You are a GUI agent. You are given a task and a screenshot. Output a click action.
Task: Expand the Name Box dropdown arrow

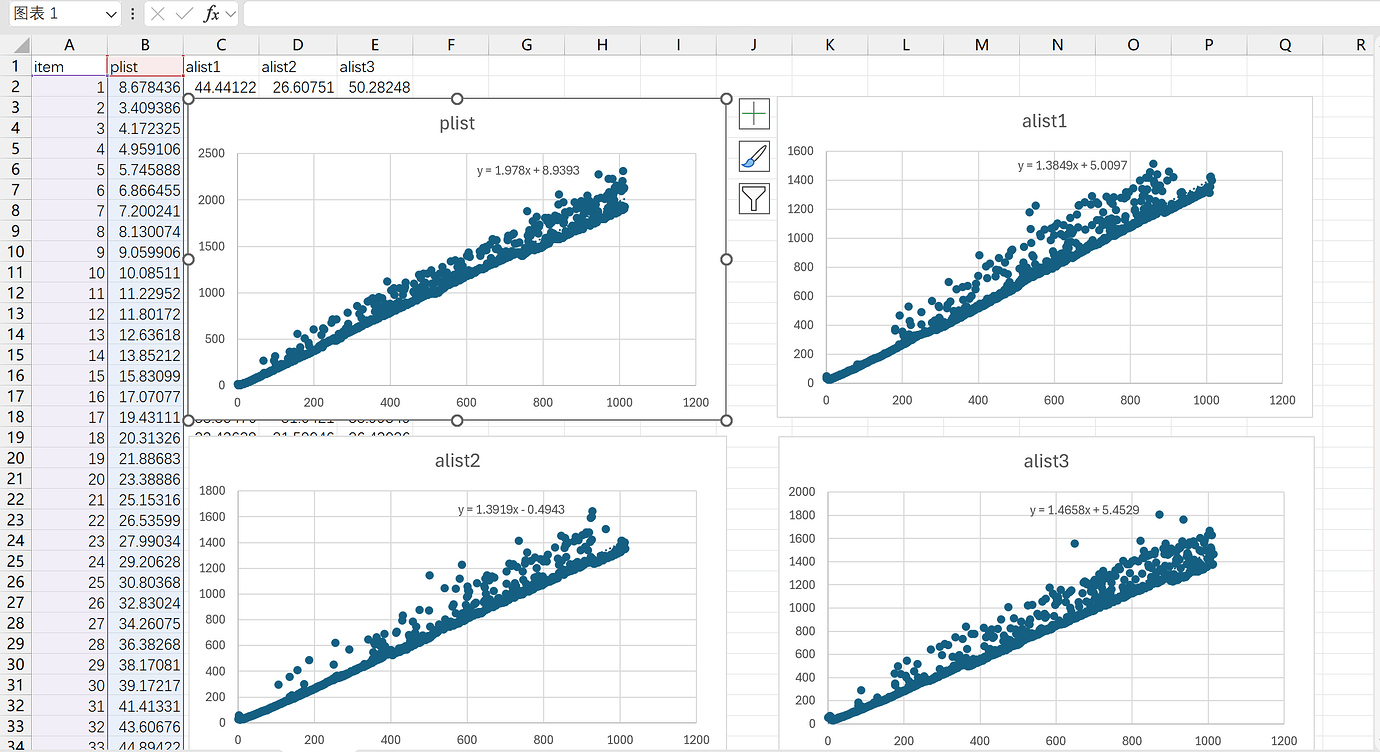coord(111,14)
